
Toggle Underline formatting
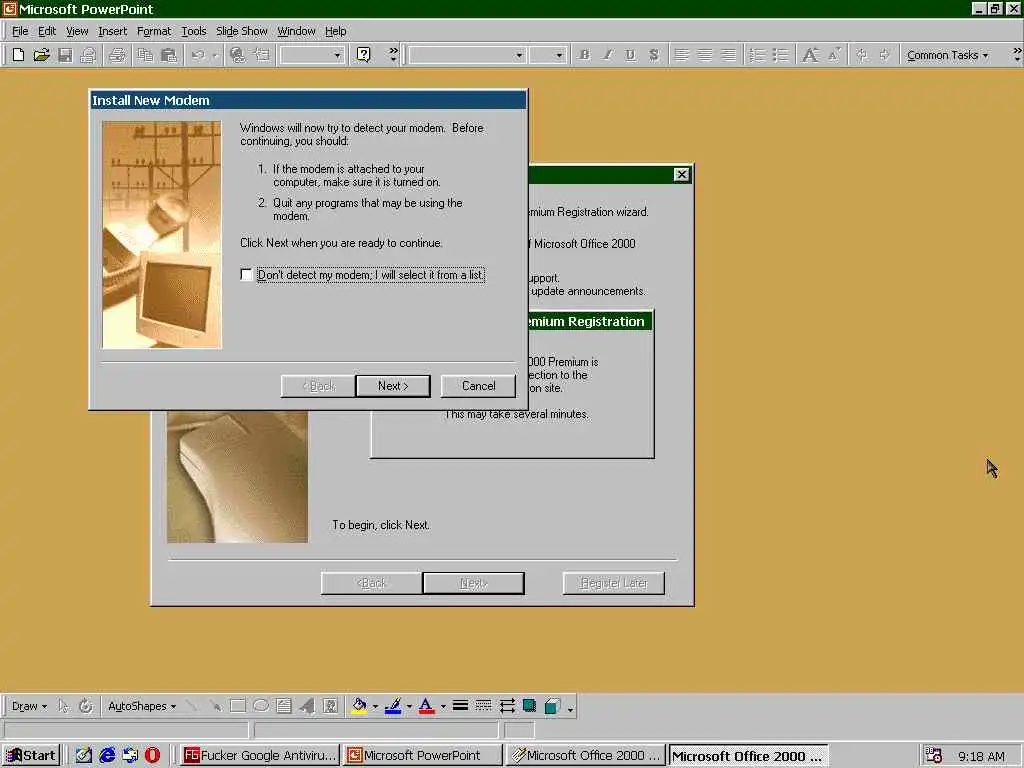630,55
